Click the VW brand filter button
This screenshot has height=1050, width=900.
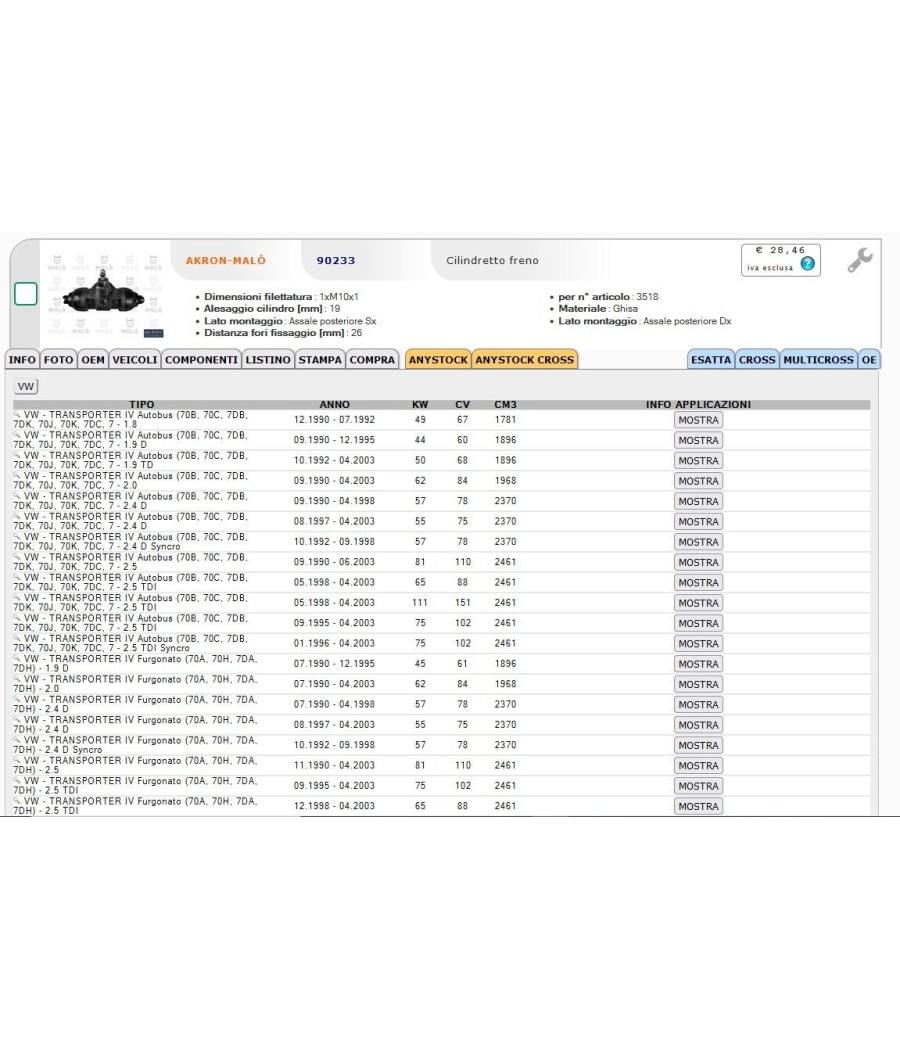(26, 386)
